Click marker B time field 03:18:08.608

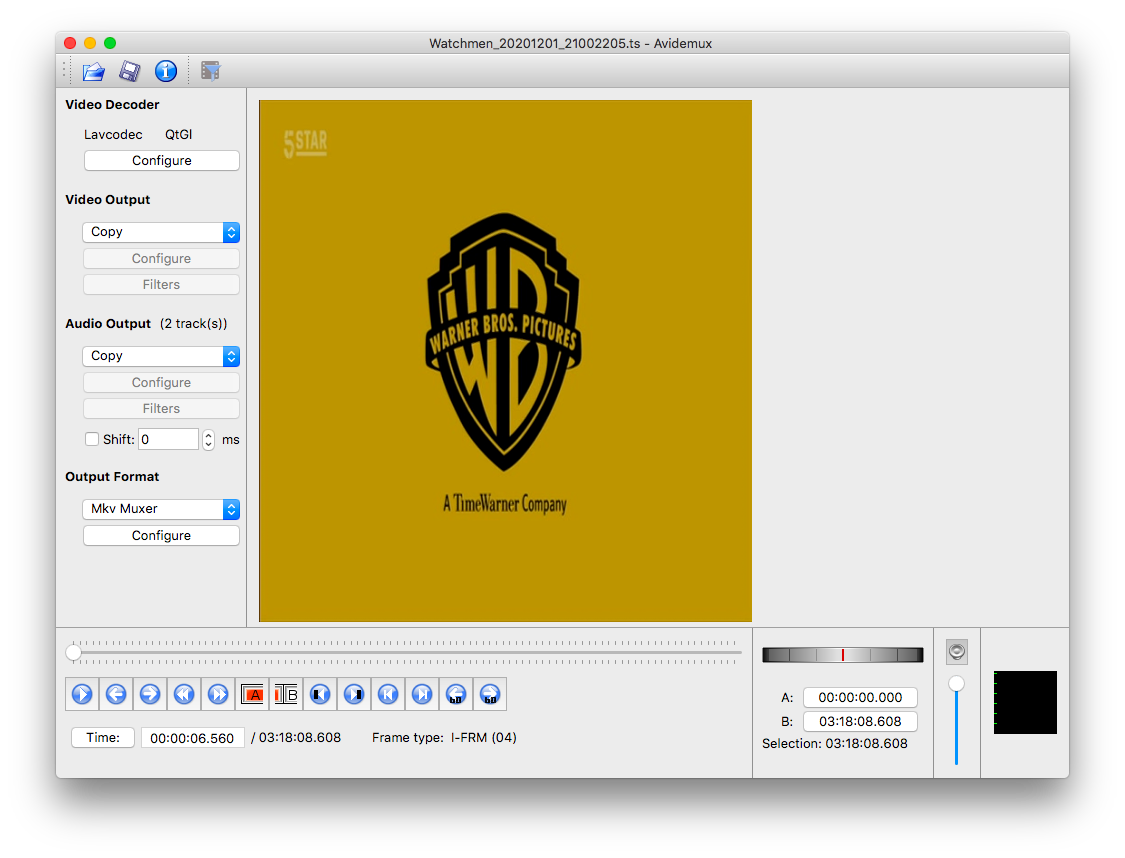point(860,721)
